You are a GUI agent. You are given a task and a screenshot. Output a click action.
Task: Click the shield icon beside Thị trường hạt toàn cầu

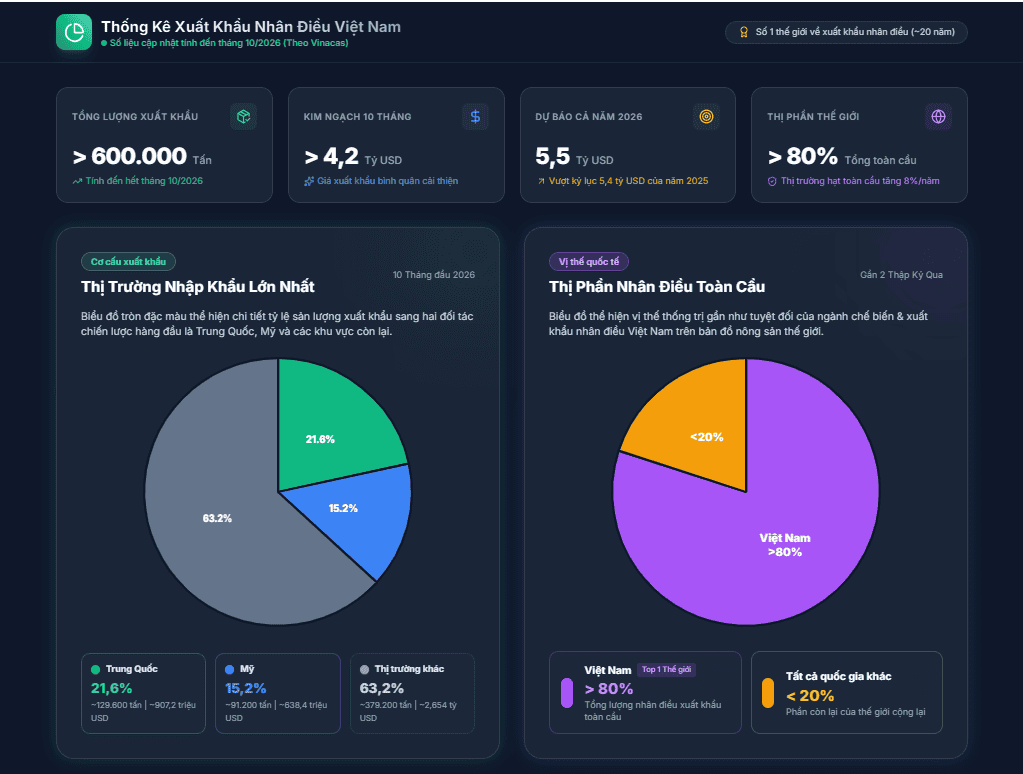click(x=772, y=181)
